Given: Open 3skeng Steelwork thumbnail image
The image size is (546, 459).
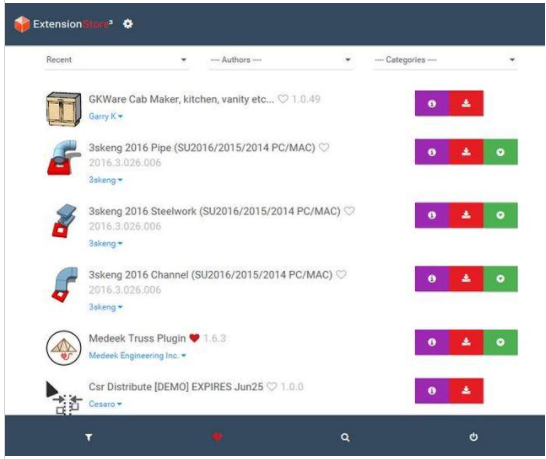Looking at the screenshot, I should pyautogui.click(x=64, y=221).
